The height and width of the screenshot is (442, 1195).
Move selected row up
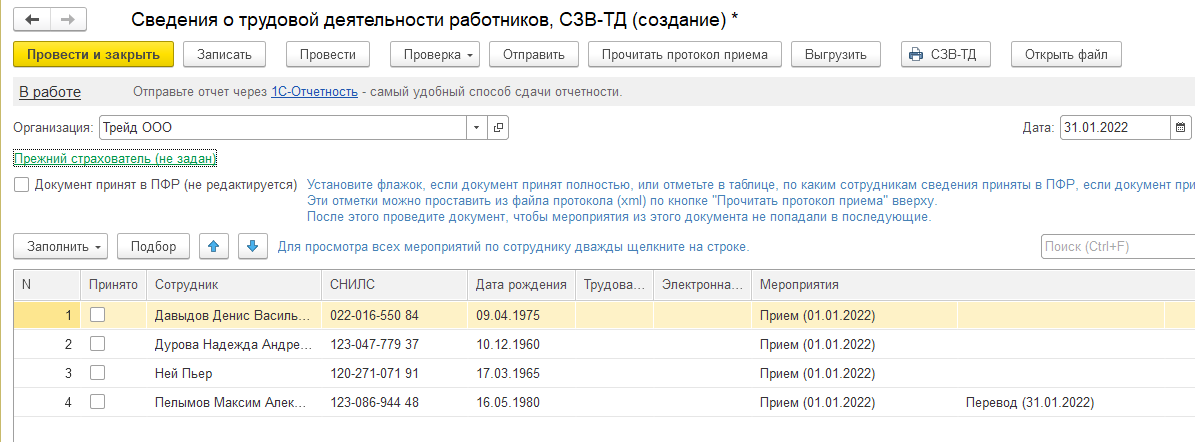[213, 246]
